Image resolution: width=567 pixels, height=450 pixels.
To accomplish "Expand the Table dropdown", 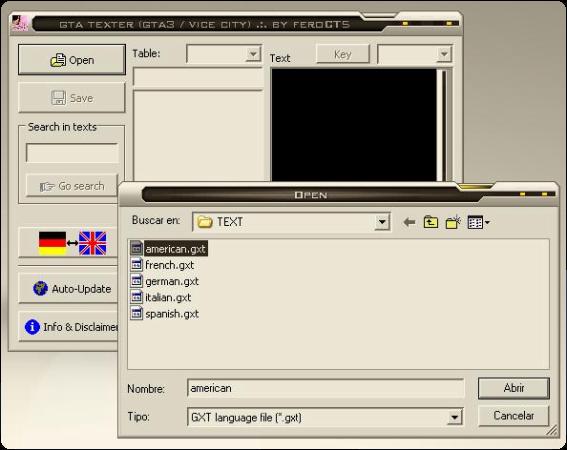I will 253,54.
